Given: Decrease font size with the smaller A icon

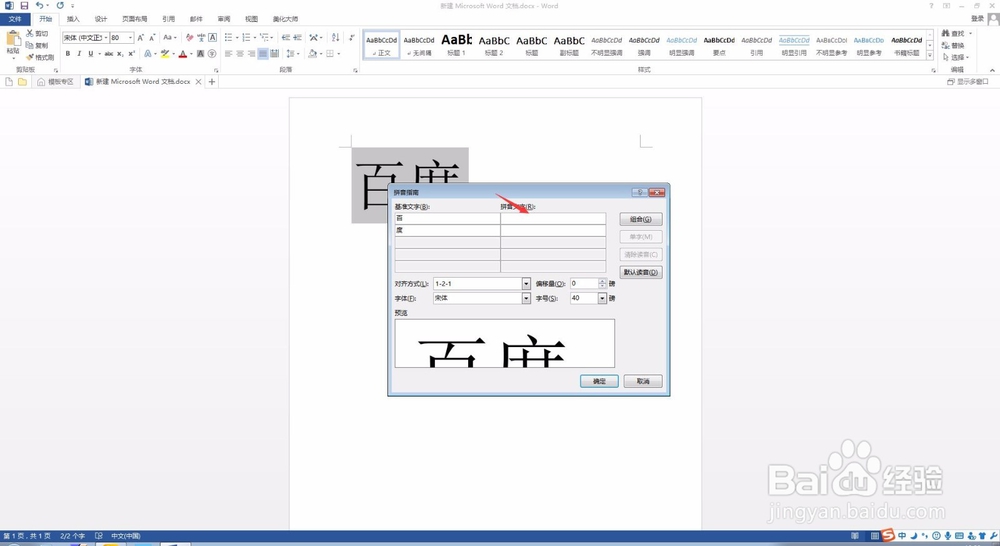Looking at the screenshot, I should (152, 38).
